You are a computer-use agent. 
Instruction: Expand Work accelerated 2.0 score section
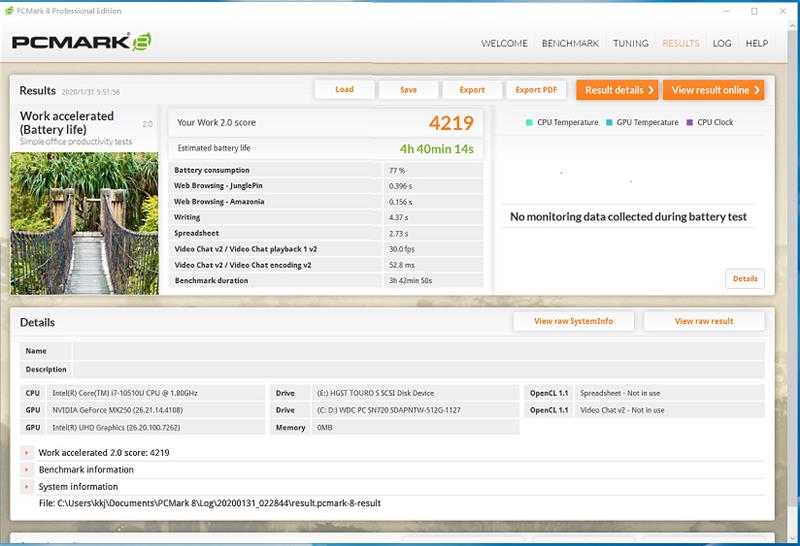pyautogui.click(x=28, y=453)
